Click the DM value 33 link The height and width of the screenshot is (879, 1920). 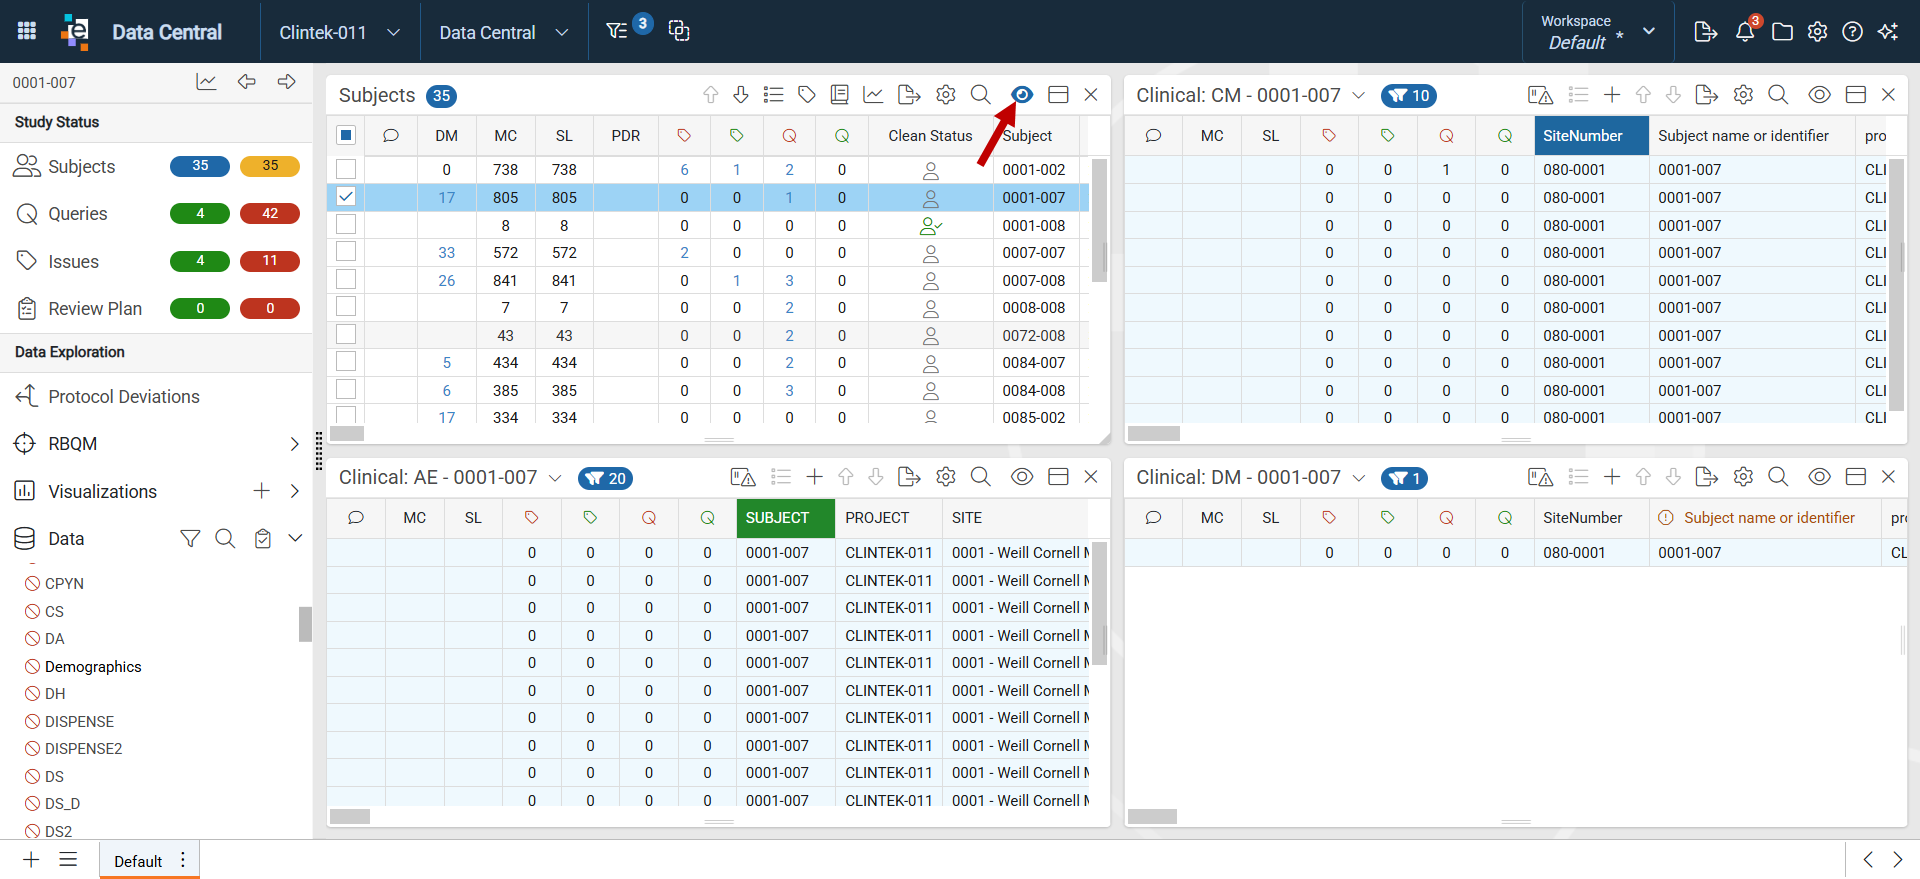(x=446, y=253)
